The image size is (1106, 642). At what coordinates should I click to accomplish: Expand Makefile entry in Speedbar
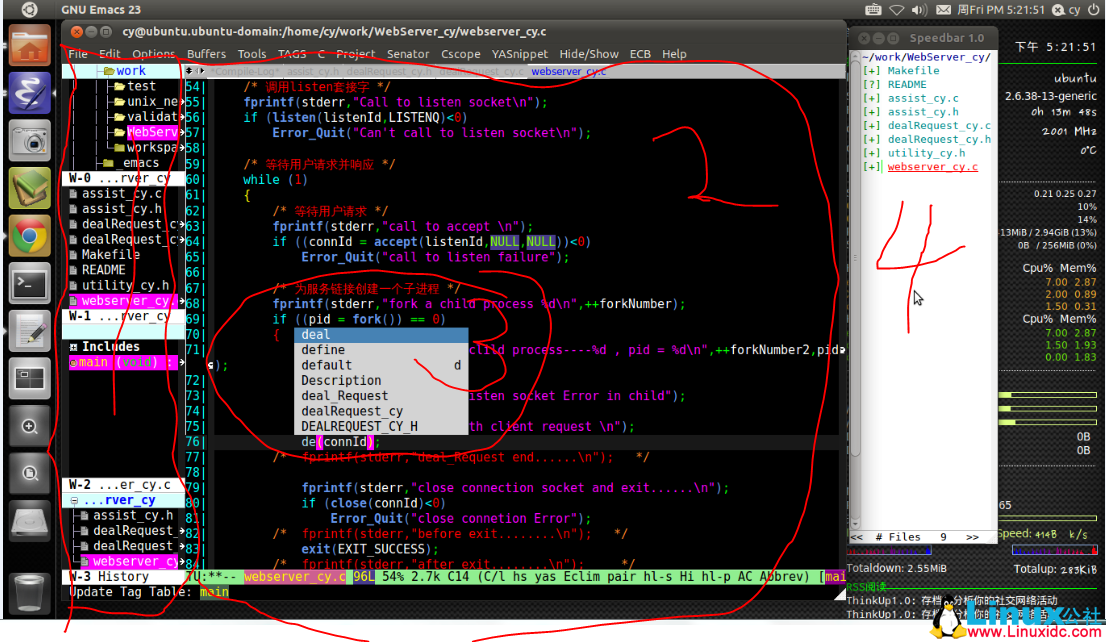[871, 71]
